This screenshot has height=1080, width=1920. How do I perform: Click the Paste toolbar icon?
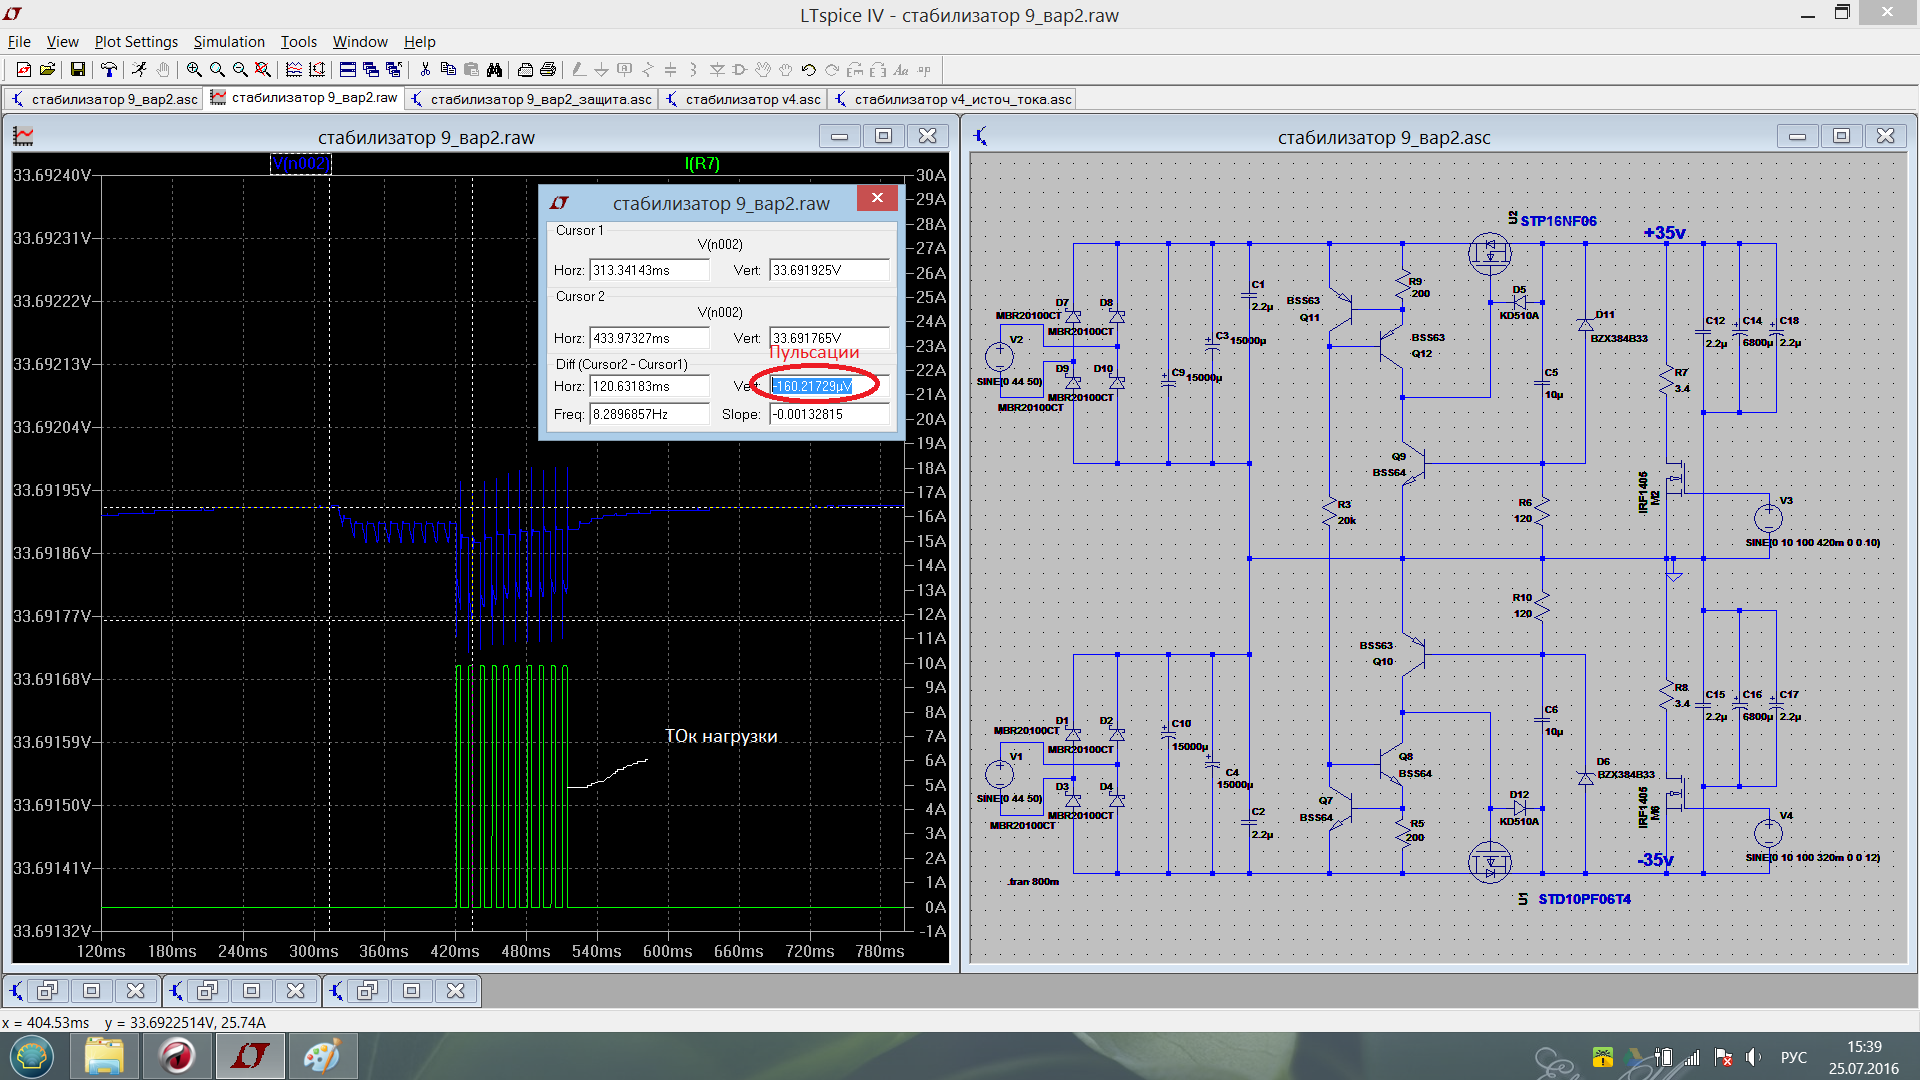(471, 70)
